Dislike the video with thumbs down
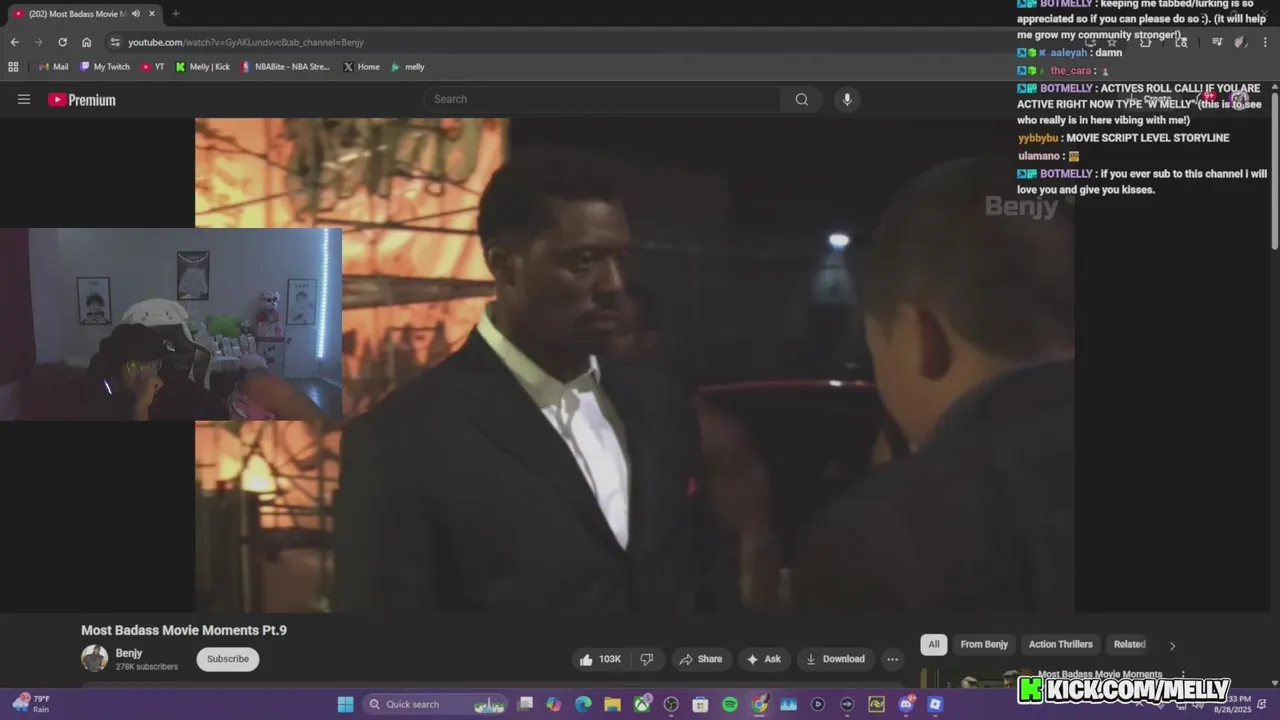1280x720 pixels. [x=647, y=659]
